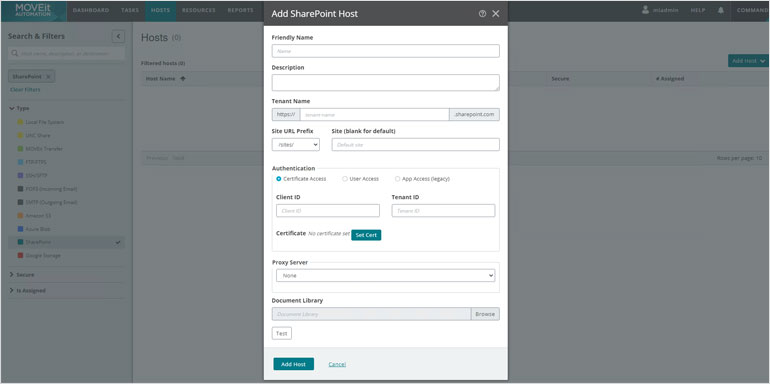Click the mladmin user profile icon

[646, 10]
